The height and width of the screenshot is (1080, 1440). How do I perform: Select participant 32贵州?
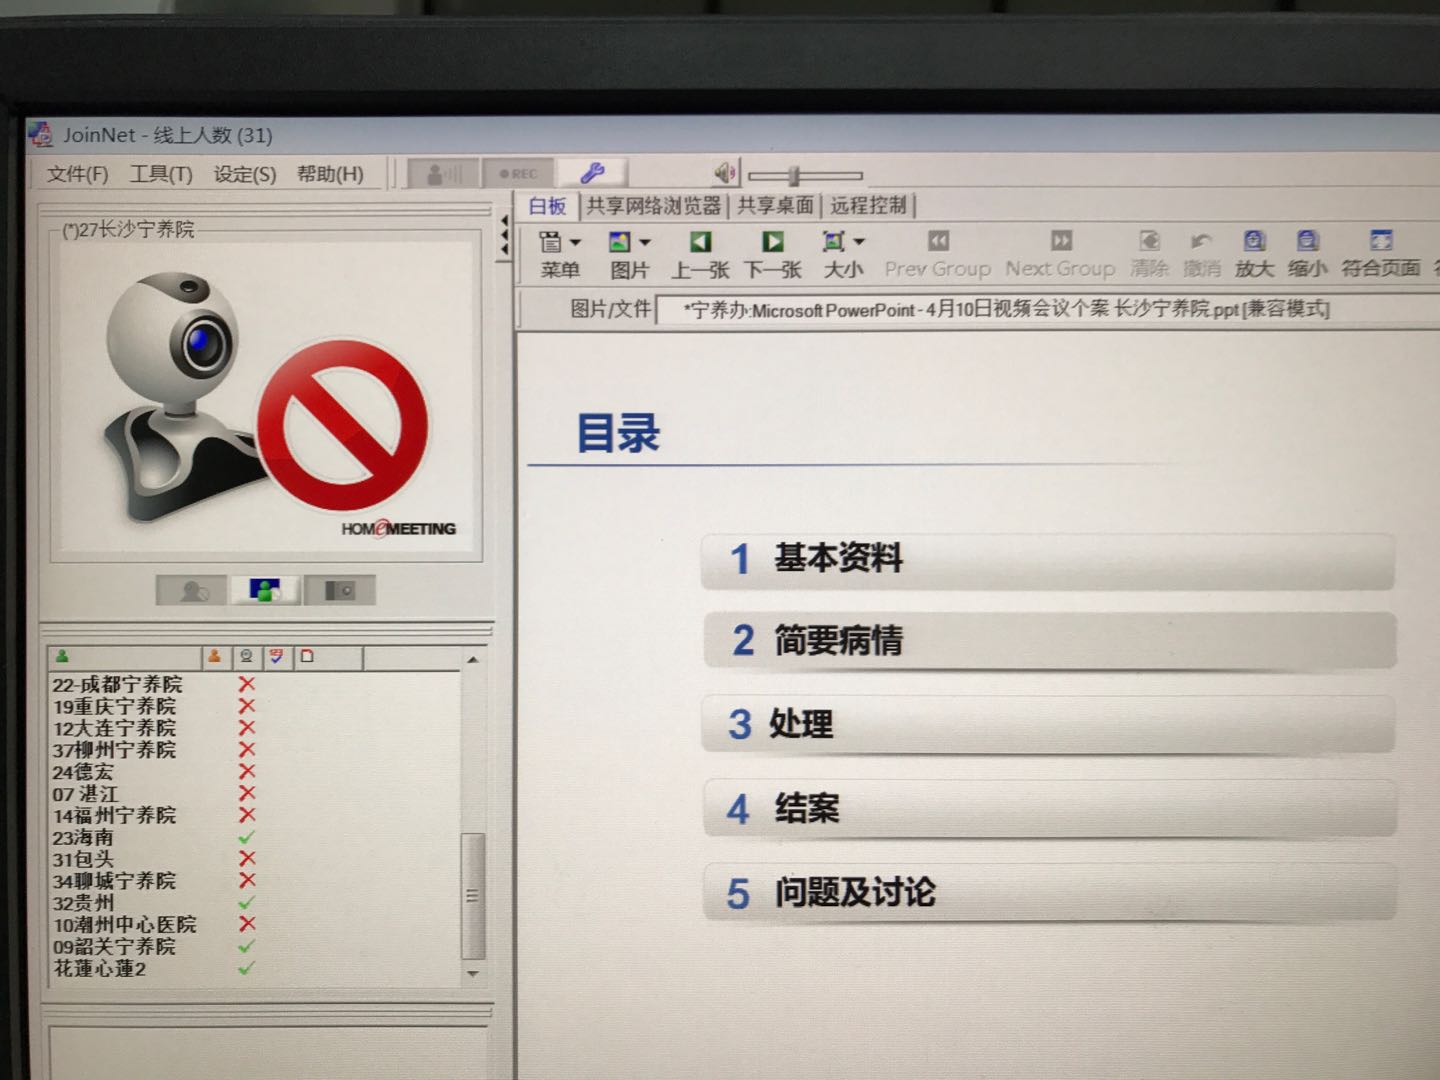point(83,903)
